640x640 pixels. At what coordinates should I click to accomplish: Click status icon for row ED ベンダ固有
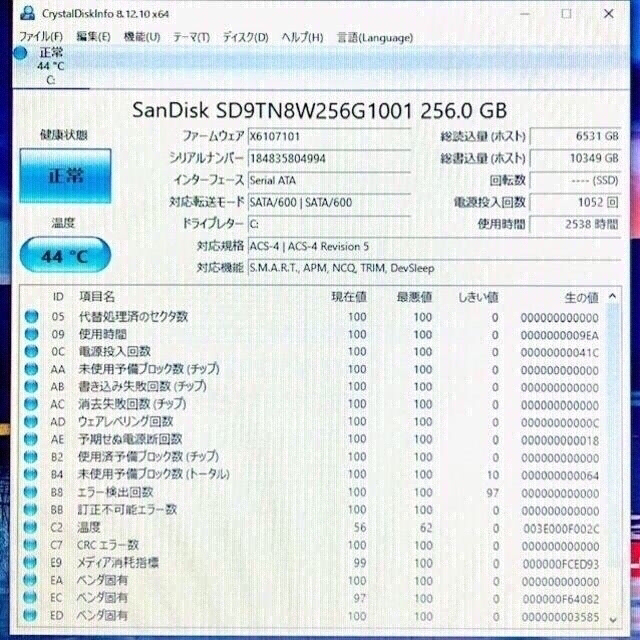click(x=30, y=615)
